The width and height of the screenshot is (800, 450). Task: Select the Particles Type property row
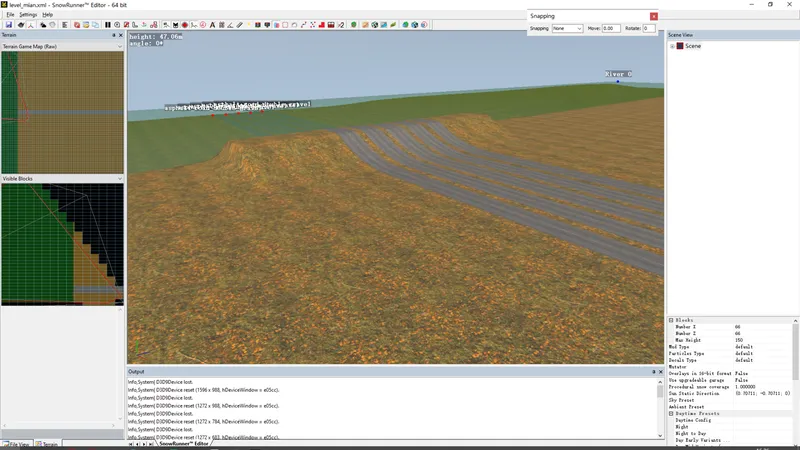tap(731, 353)
